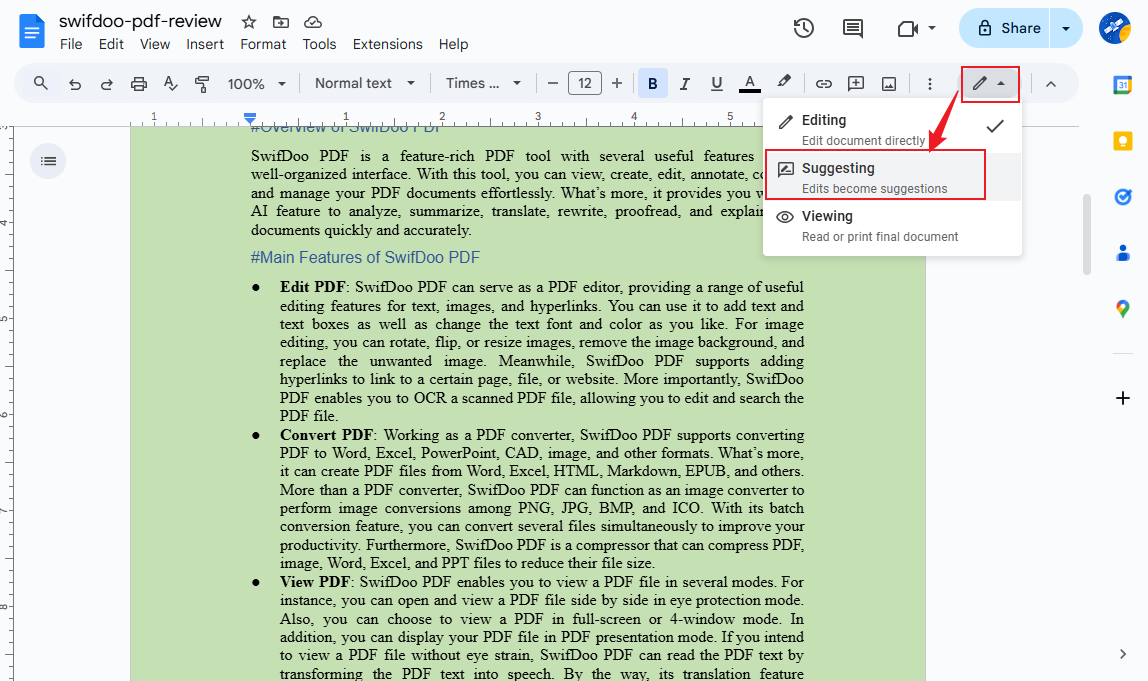This screenshot has height=681, width=1148.
Task: Open the Tools menu
Action: [x=319, y=44]
